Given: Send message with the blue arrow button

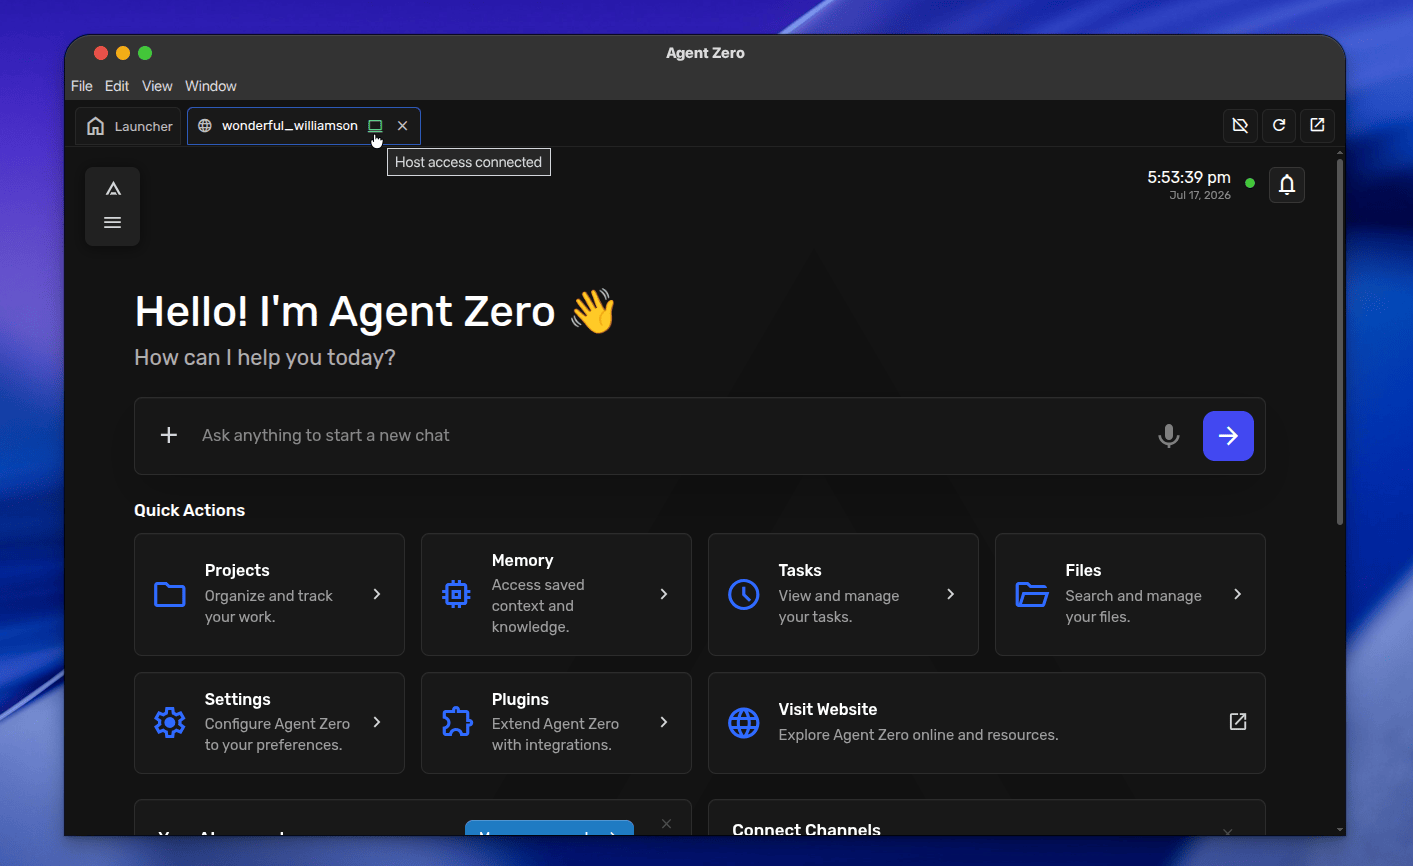Looking at the screenshot, I should [x=1228, y=436].
